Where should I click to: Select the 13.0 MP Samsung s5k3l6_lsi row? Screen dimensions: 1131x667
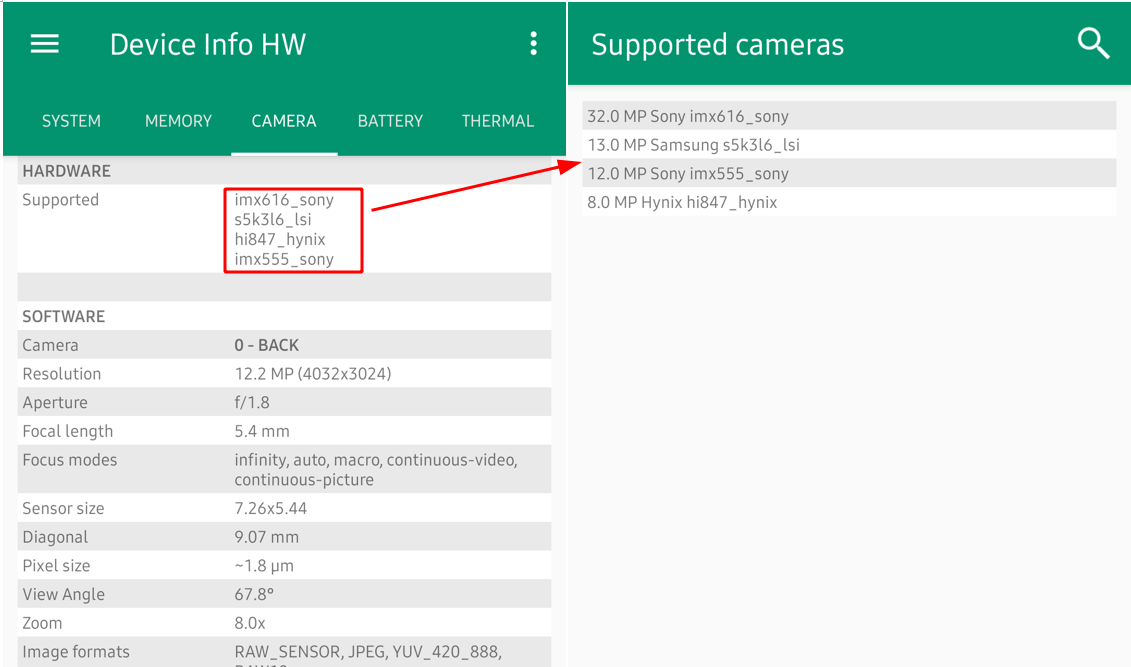[849, 144]
